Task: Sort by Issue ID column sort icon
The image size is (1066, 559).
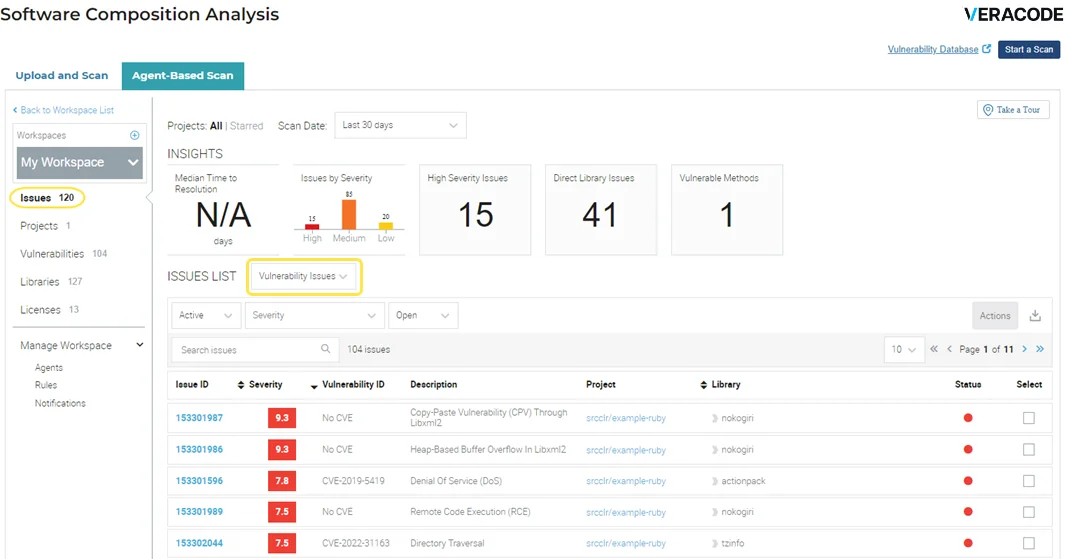Action: pos(241,385)
